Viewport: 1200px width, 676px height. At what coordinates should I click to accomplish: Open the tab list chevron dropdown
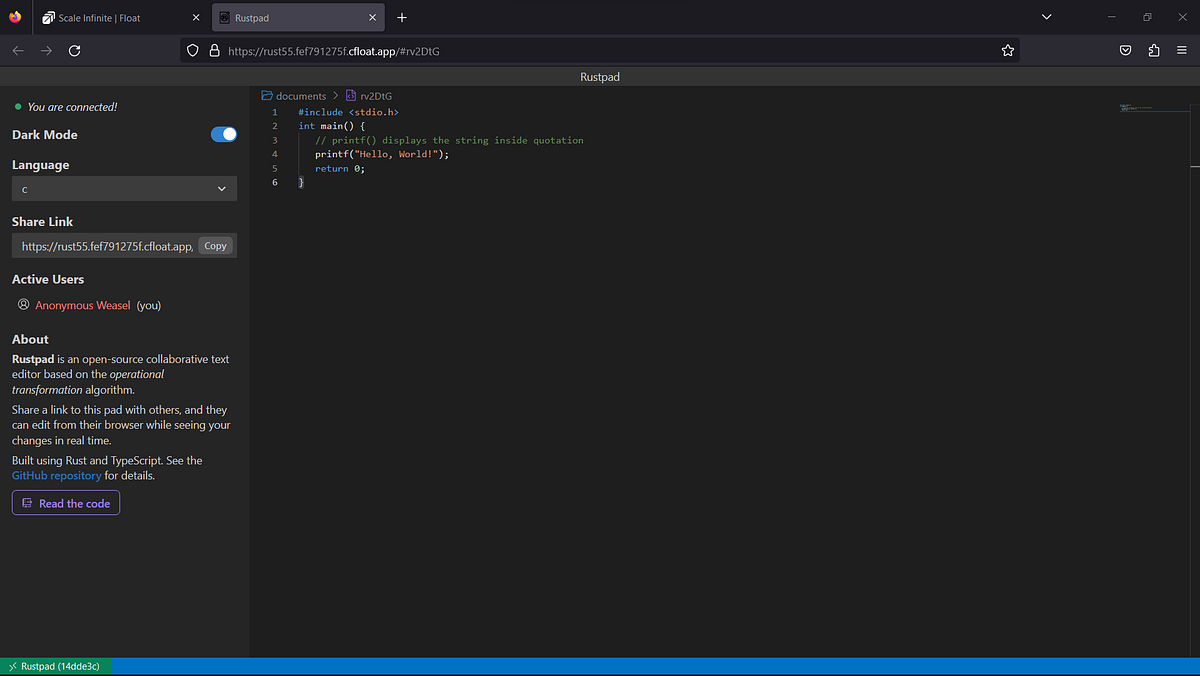1046,17
